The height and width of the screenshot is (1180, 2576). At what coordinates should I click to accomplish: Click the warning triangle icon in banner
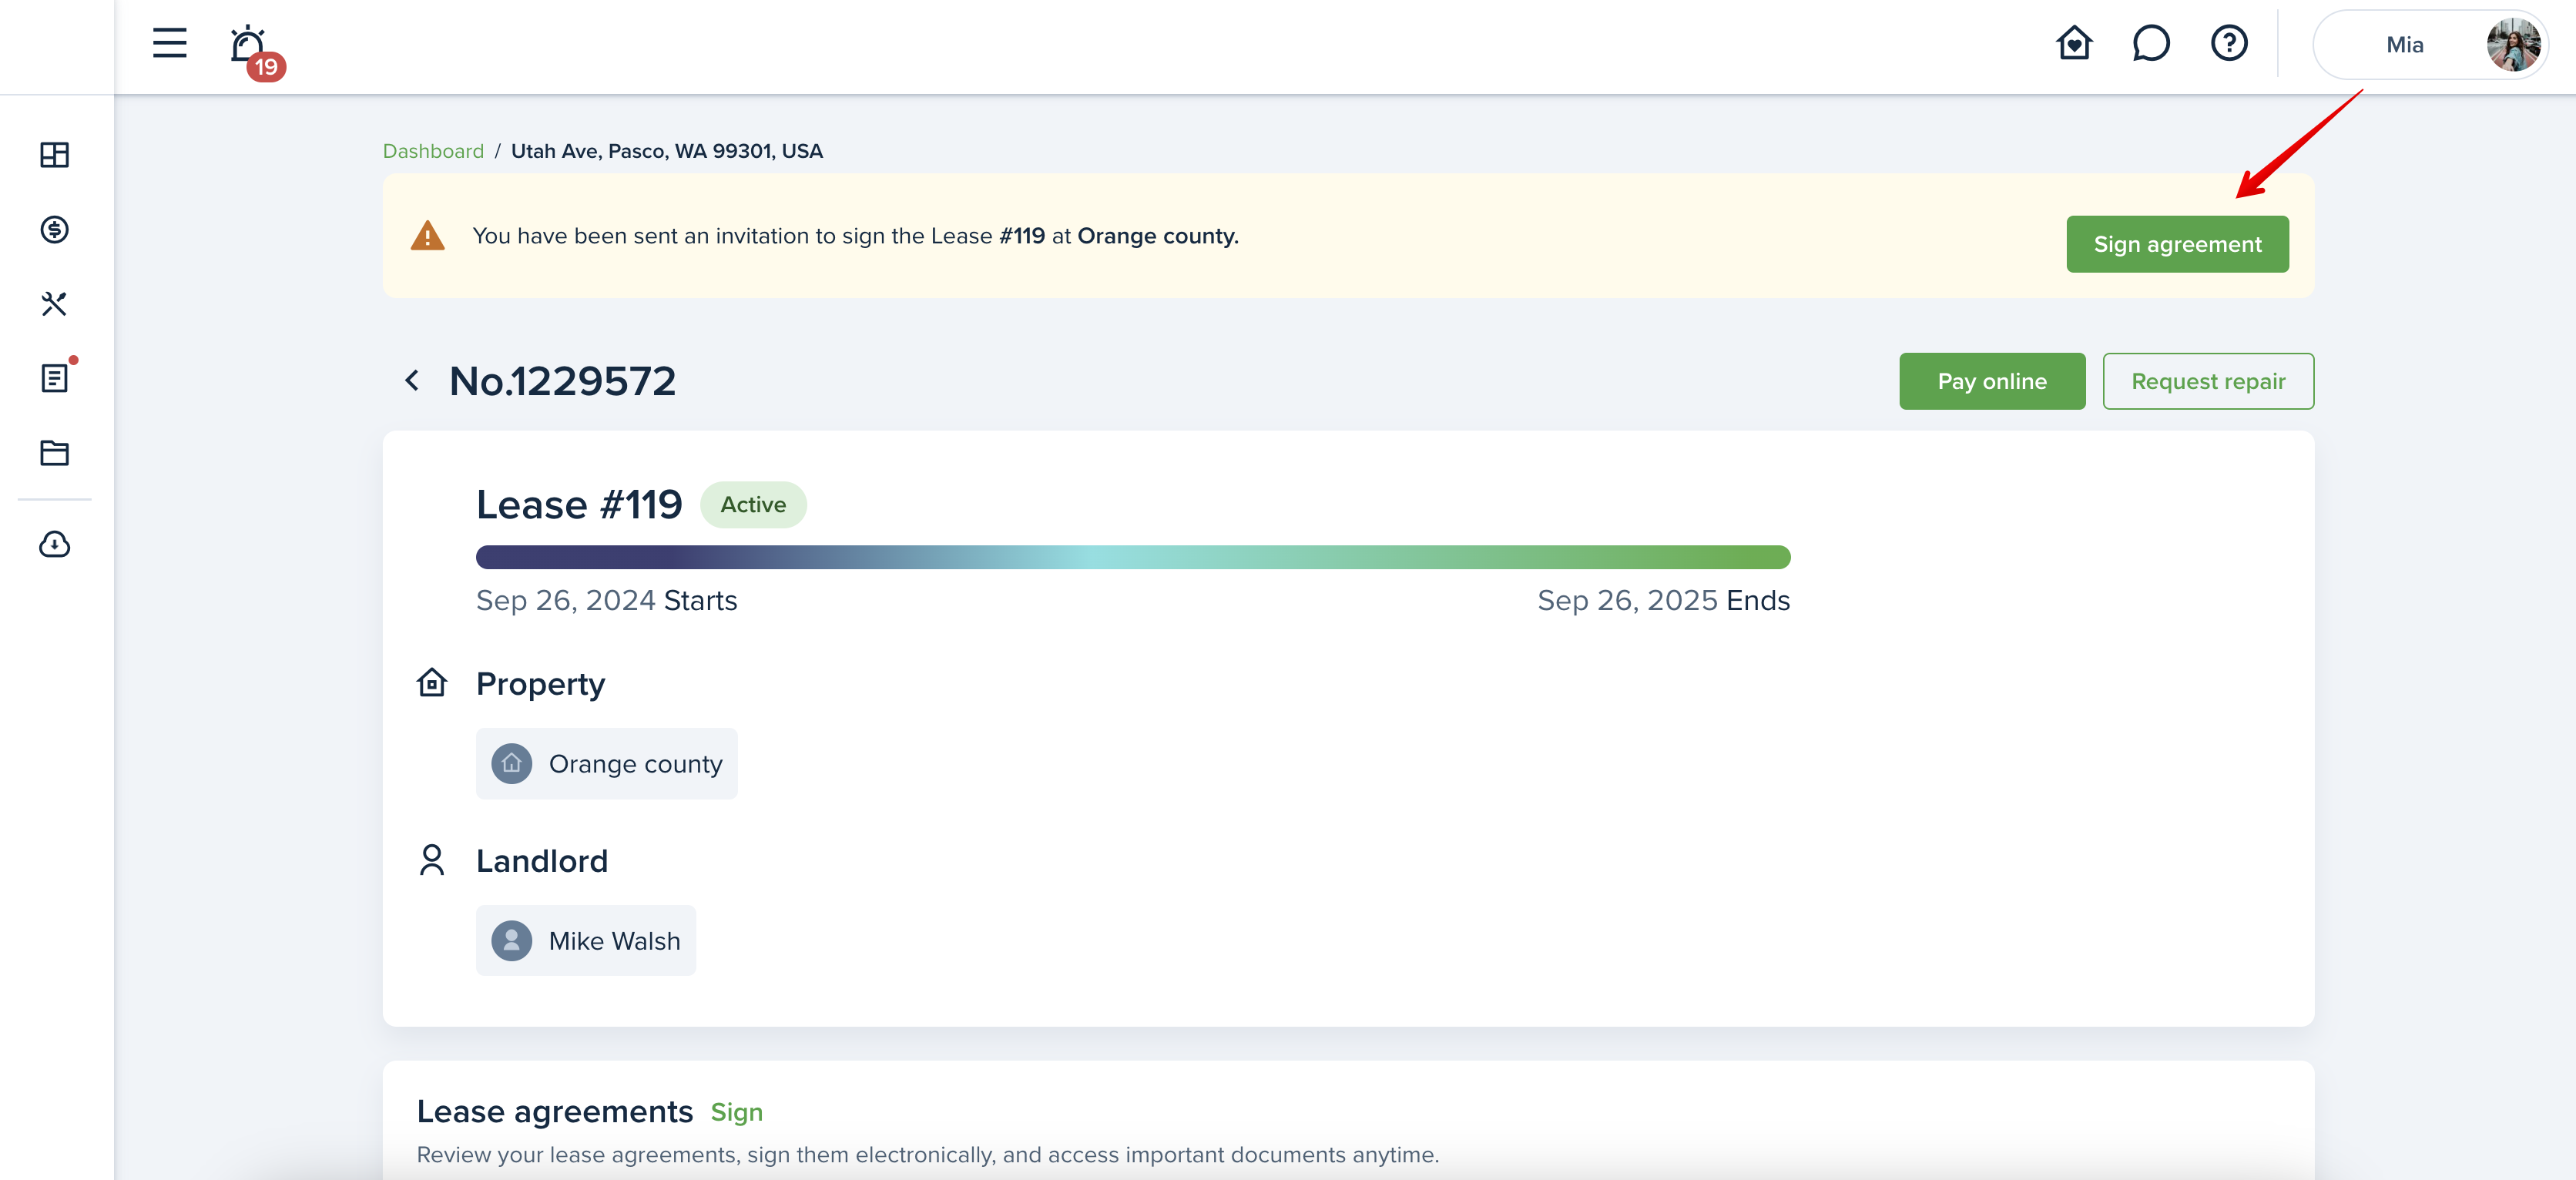tap(428, 236)
